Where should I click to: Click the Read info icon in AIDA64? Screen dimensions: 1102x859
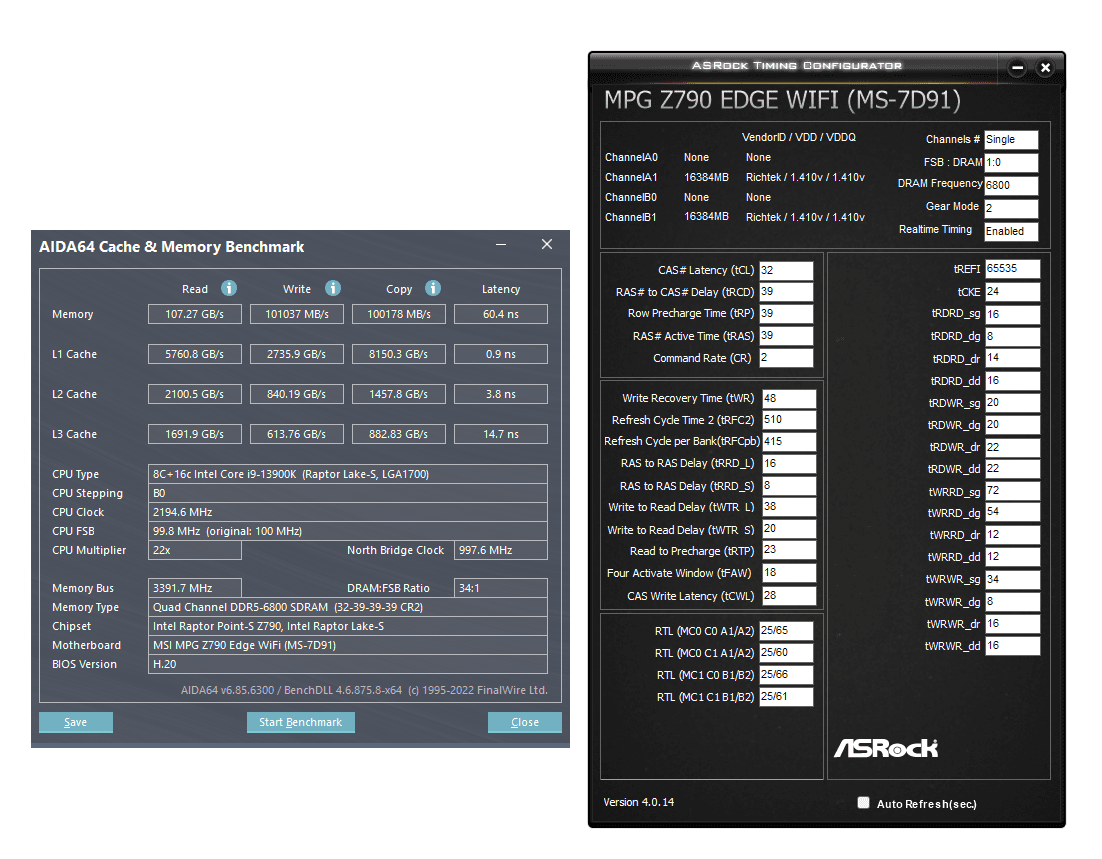point(229,288)
